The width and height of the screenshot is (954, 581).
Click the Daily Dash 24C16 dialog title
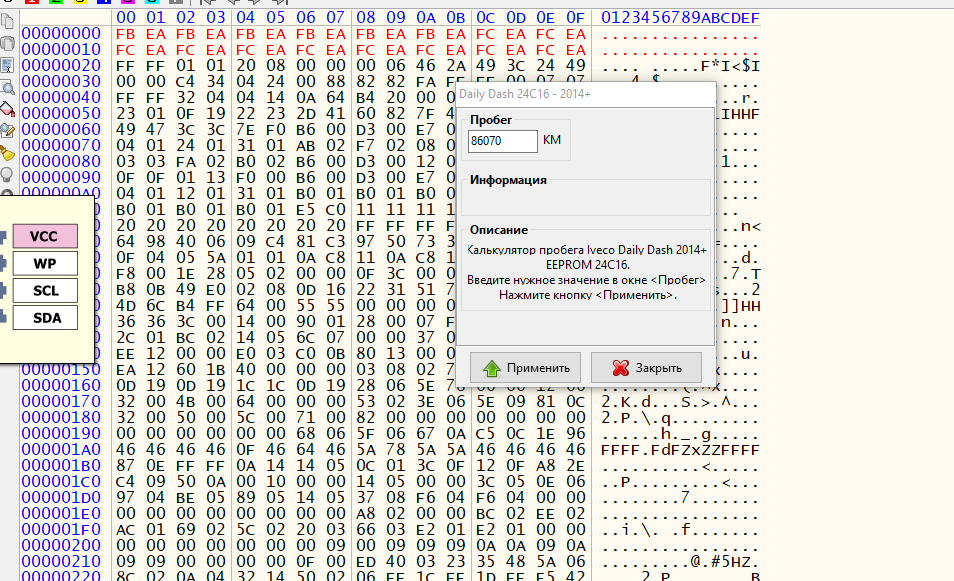[524, 94]
